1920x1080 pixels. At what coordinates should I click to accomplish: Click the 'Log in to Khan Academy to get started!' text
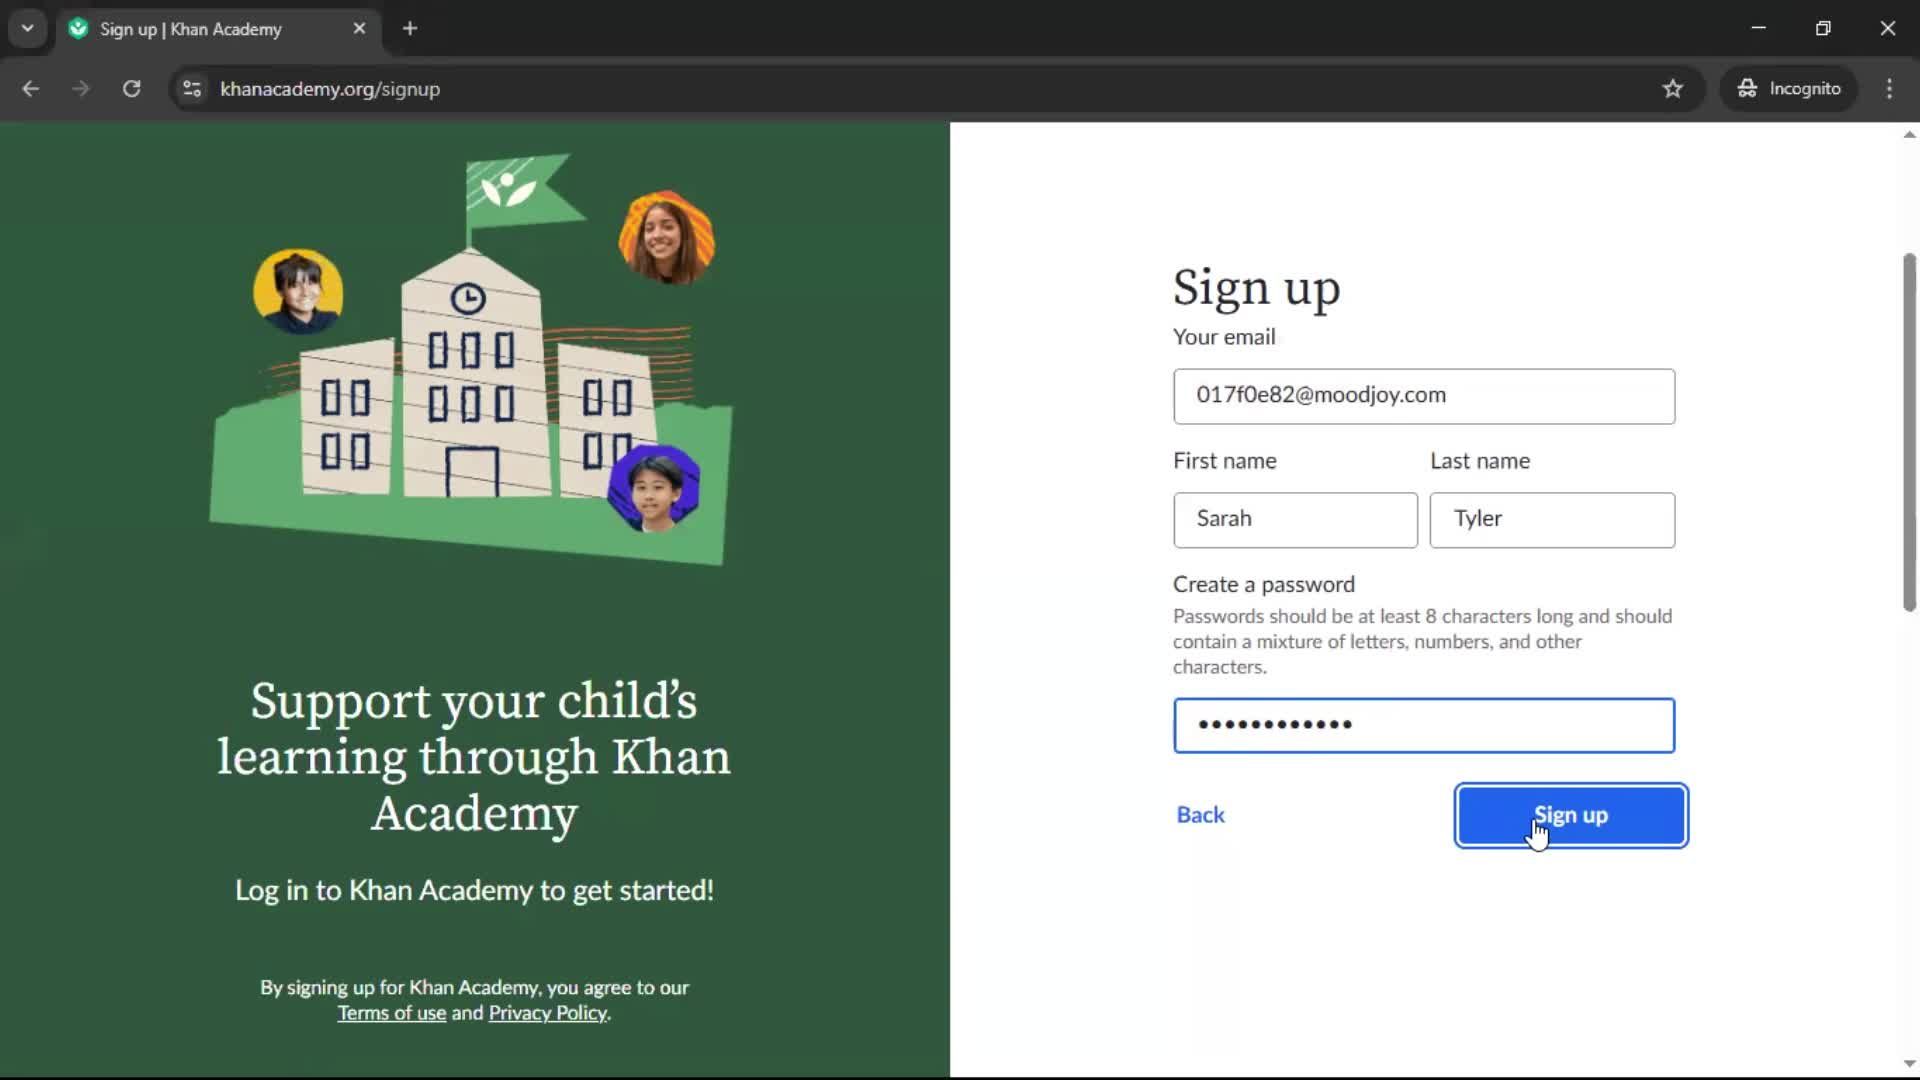[474, 890]
